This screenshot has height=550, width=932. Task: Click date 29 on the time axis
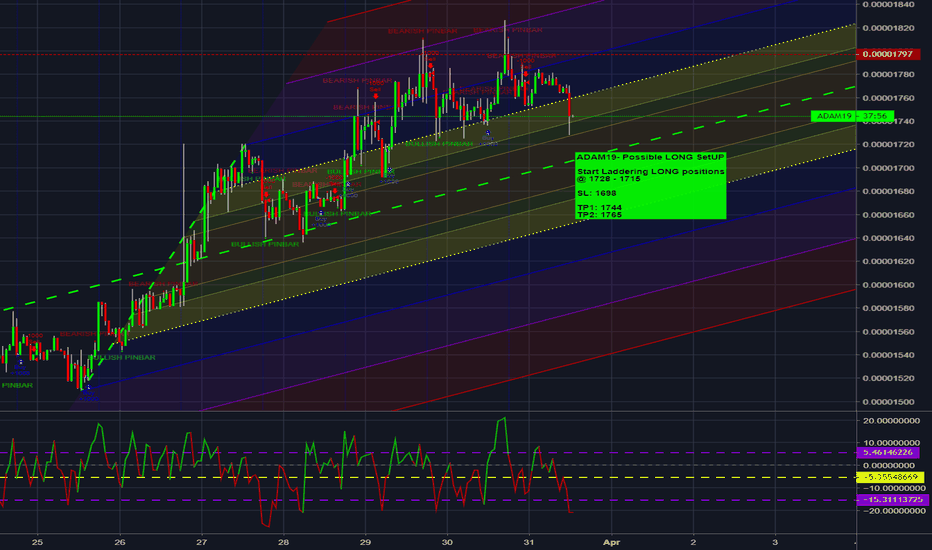(365, 542)
